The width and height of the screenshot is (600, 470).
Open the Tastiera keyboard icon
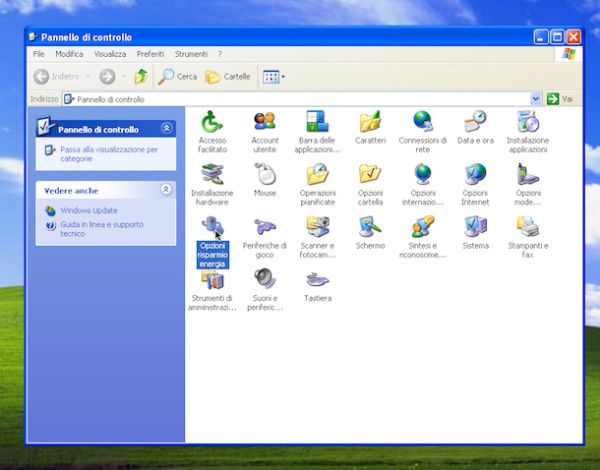[317, 282]
